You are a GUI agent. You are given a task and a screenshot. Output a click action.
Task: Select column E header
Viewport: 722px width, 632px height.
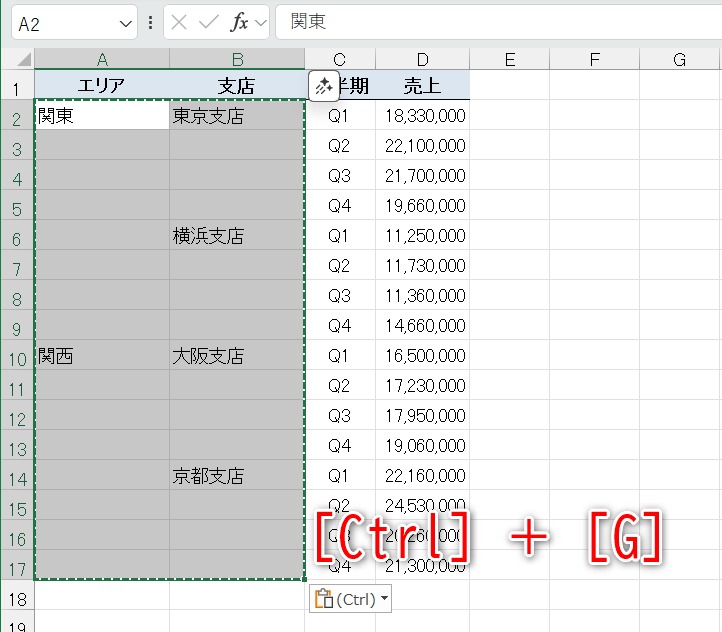coord(509,59)
